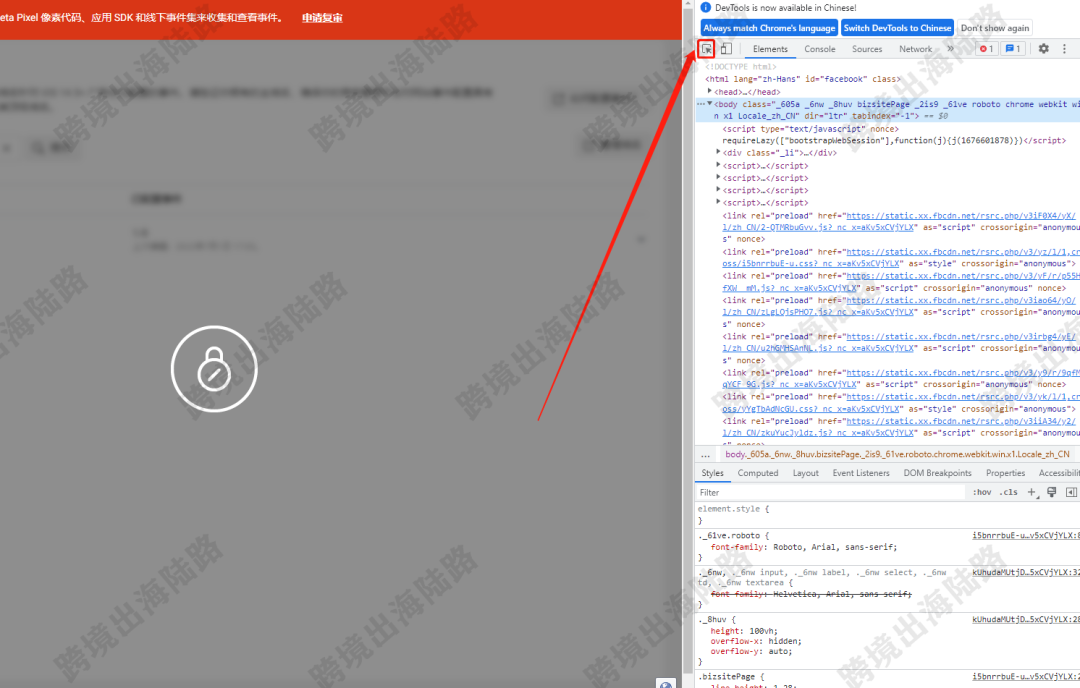Viewport: 1080px width, 688px height.
Task: Switch to the Elements tab
Action: (x=770, y=49)
